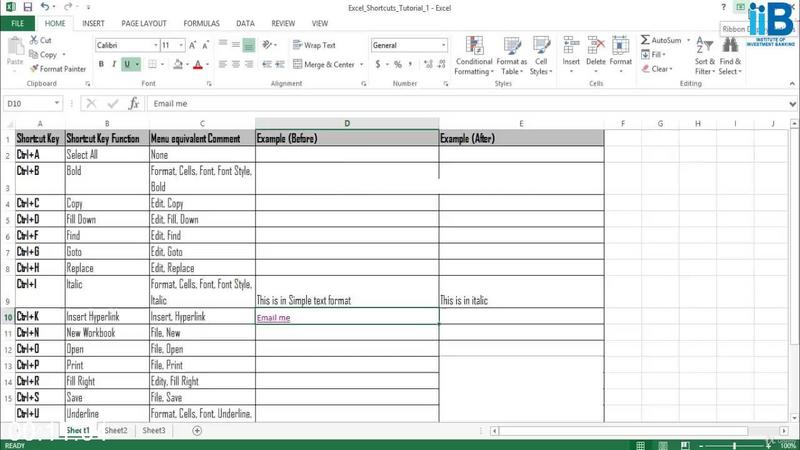The image size is (800, 450).
Task: Open the FILE tab
Action: (17, 23)
